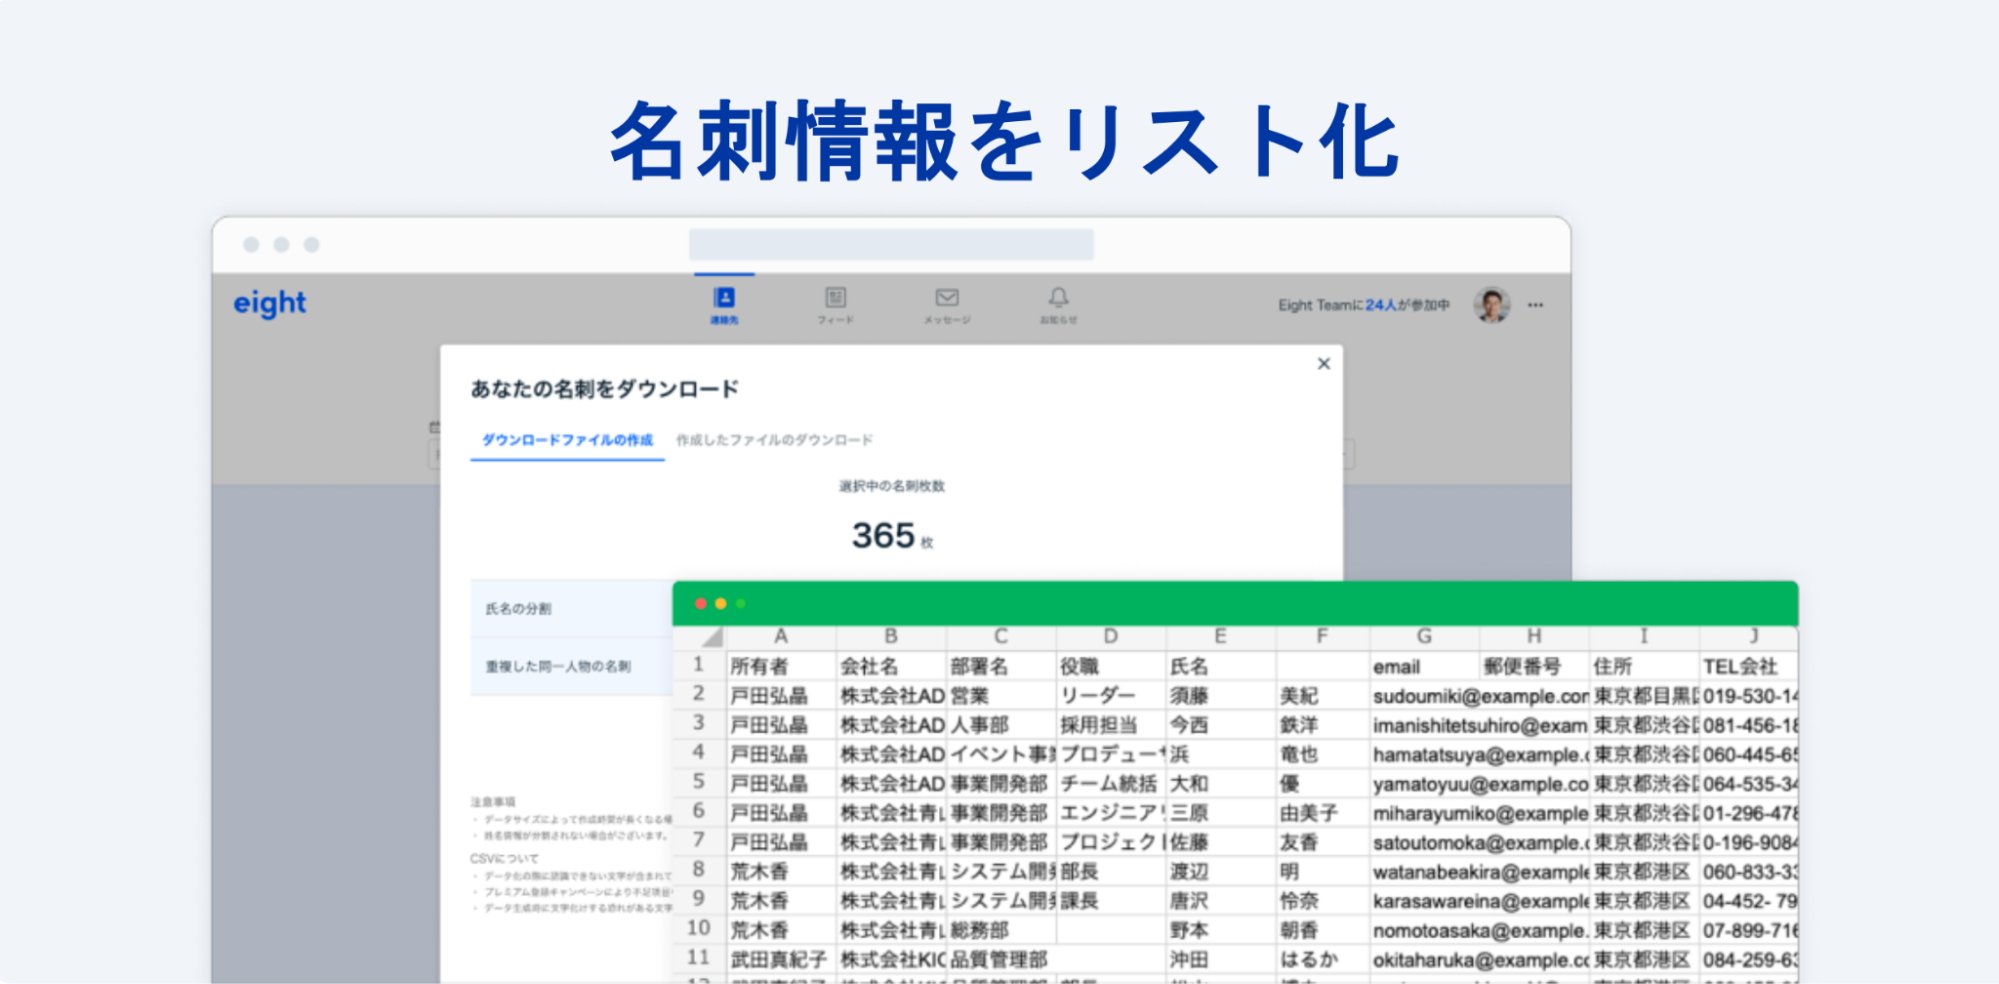1999x984 pixels.
Task: Click the Eight Team 24人 link
Action: 1380,305
